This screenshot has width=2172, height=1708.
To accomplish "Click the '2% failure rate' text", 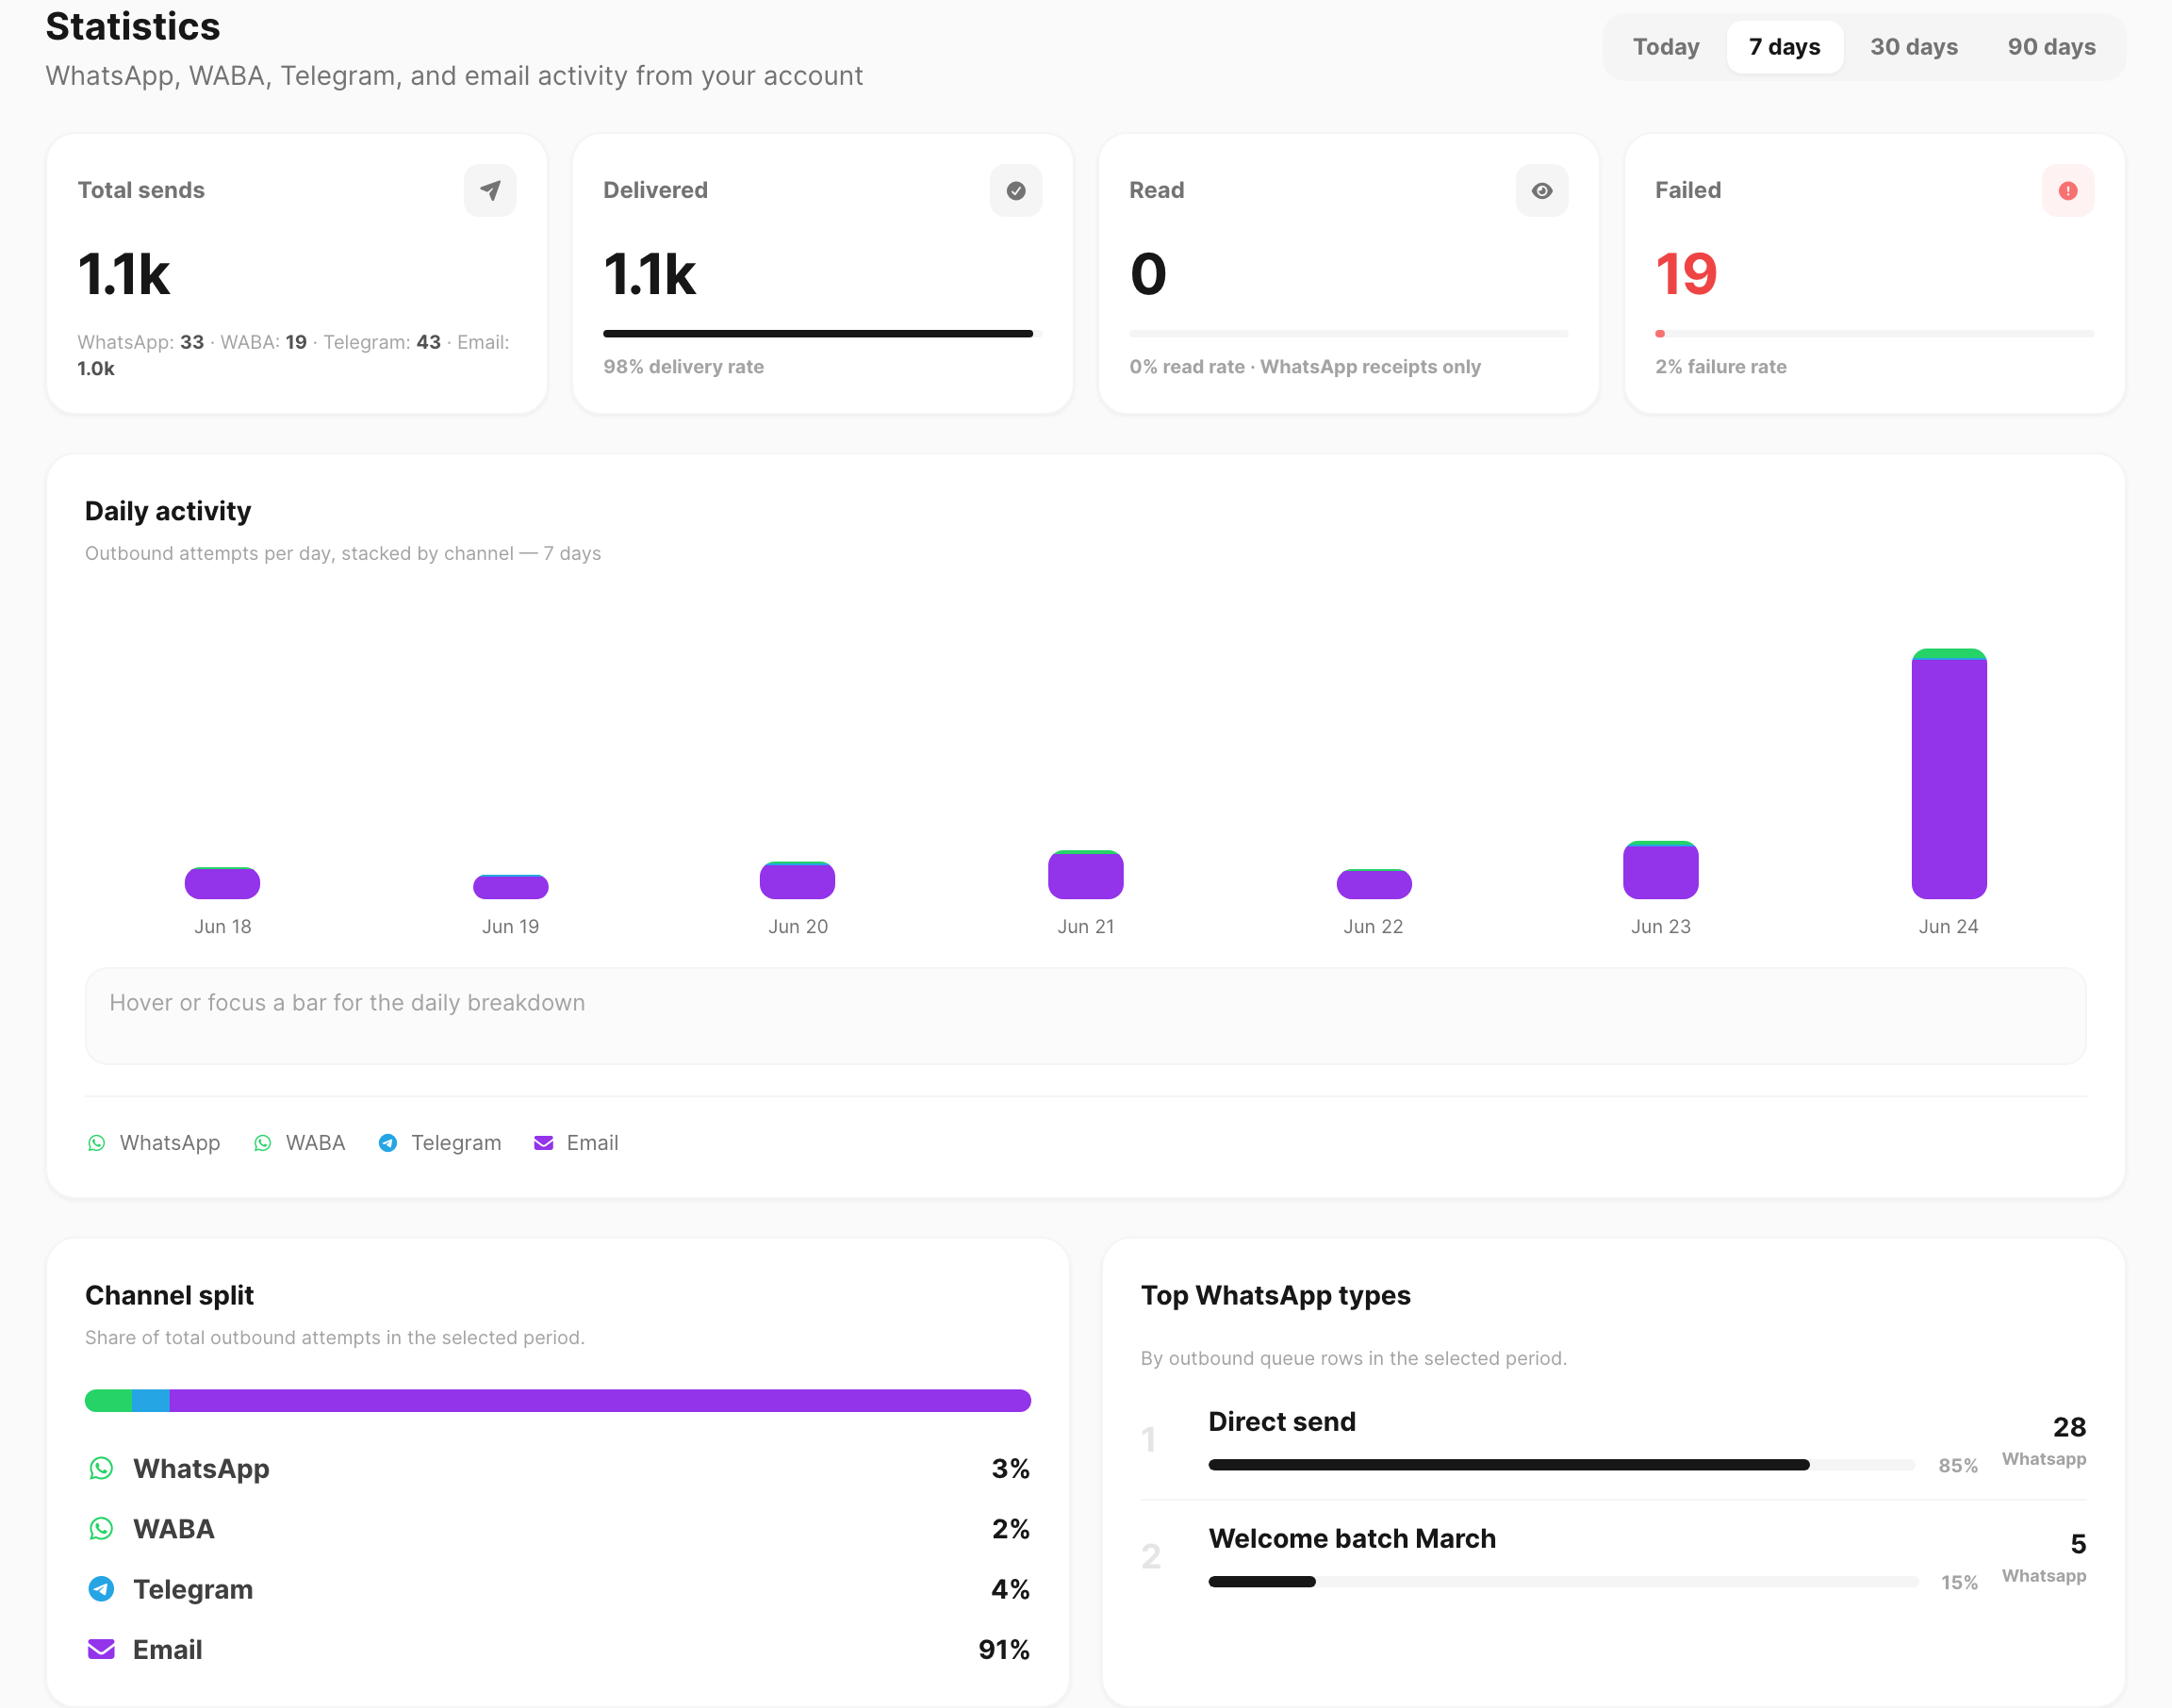I will pos(1720,367).
